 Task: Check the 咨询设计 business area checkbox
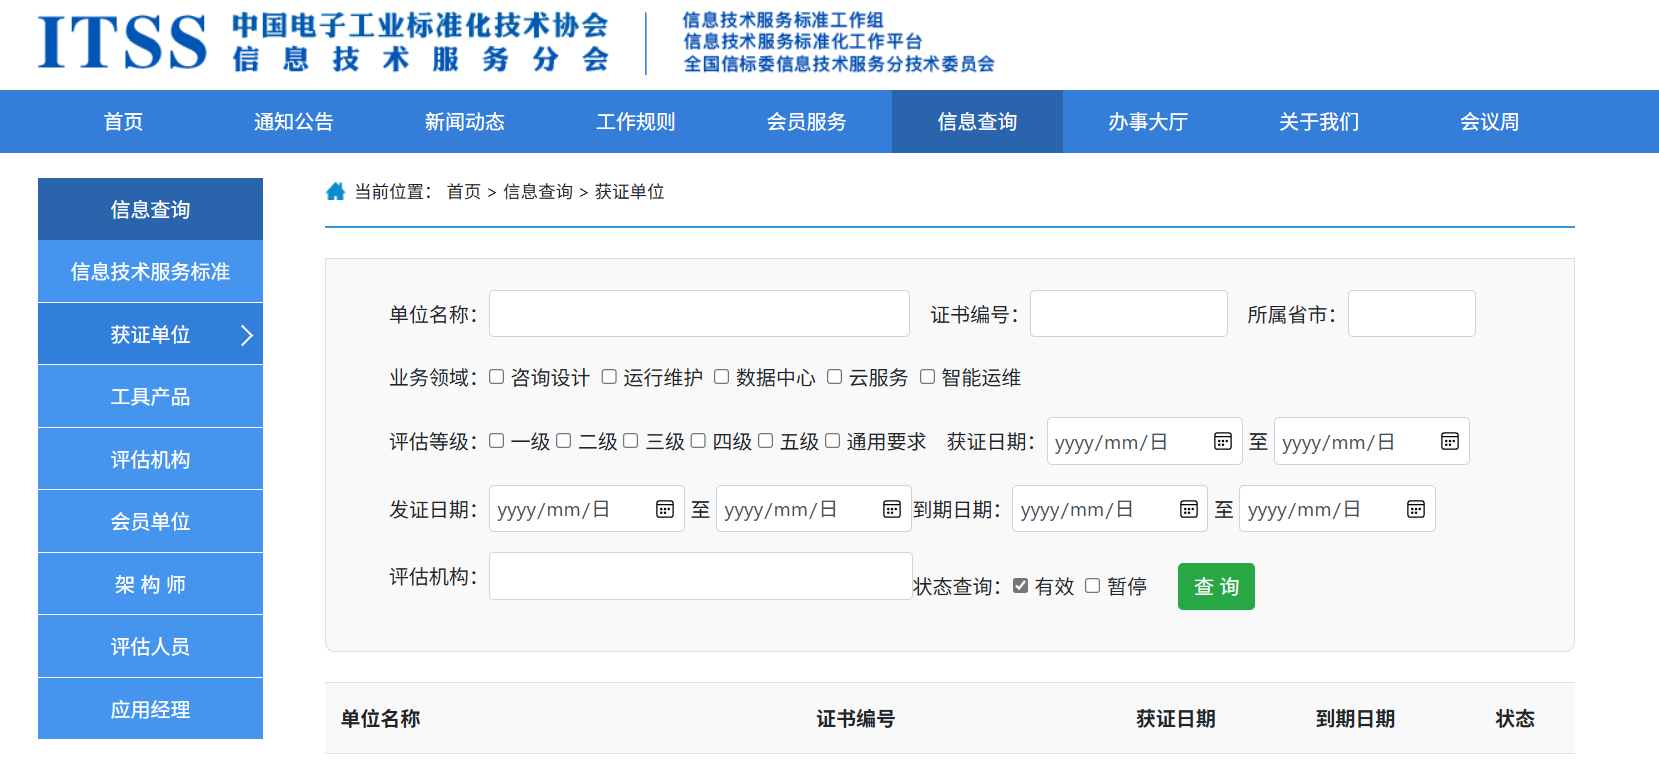click(497, 377)
